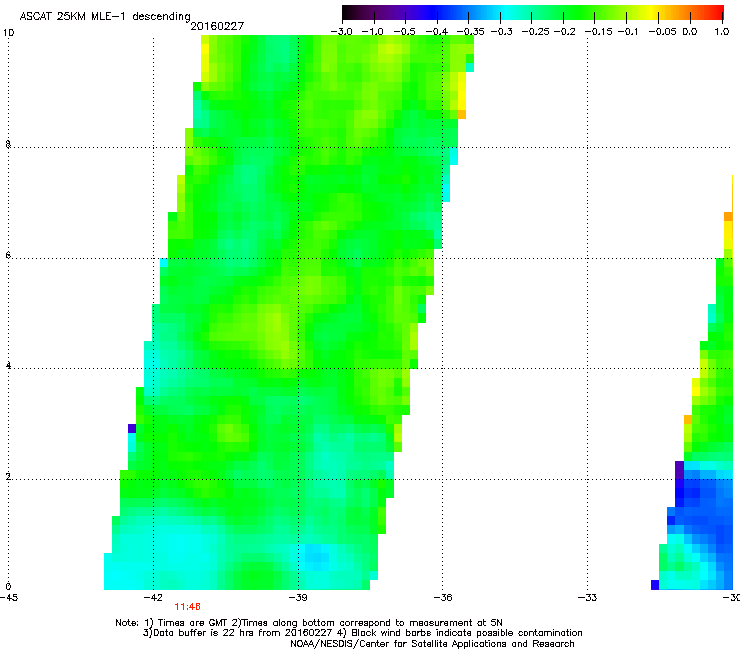Click the "-0.35" color scale label
This screenshot has height=650, width=740.
(x=470, y=32)
